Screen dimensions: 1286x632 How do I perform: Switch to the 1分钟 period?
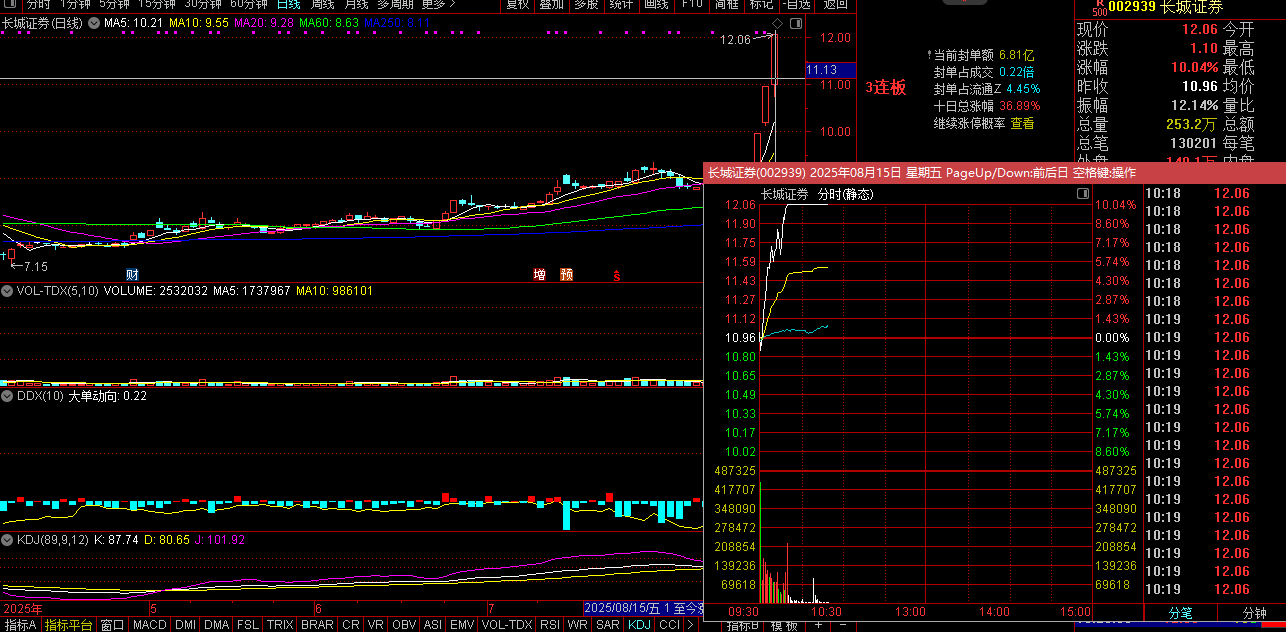[75, 4]
